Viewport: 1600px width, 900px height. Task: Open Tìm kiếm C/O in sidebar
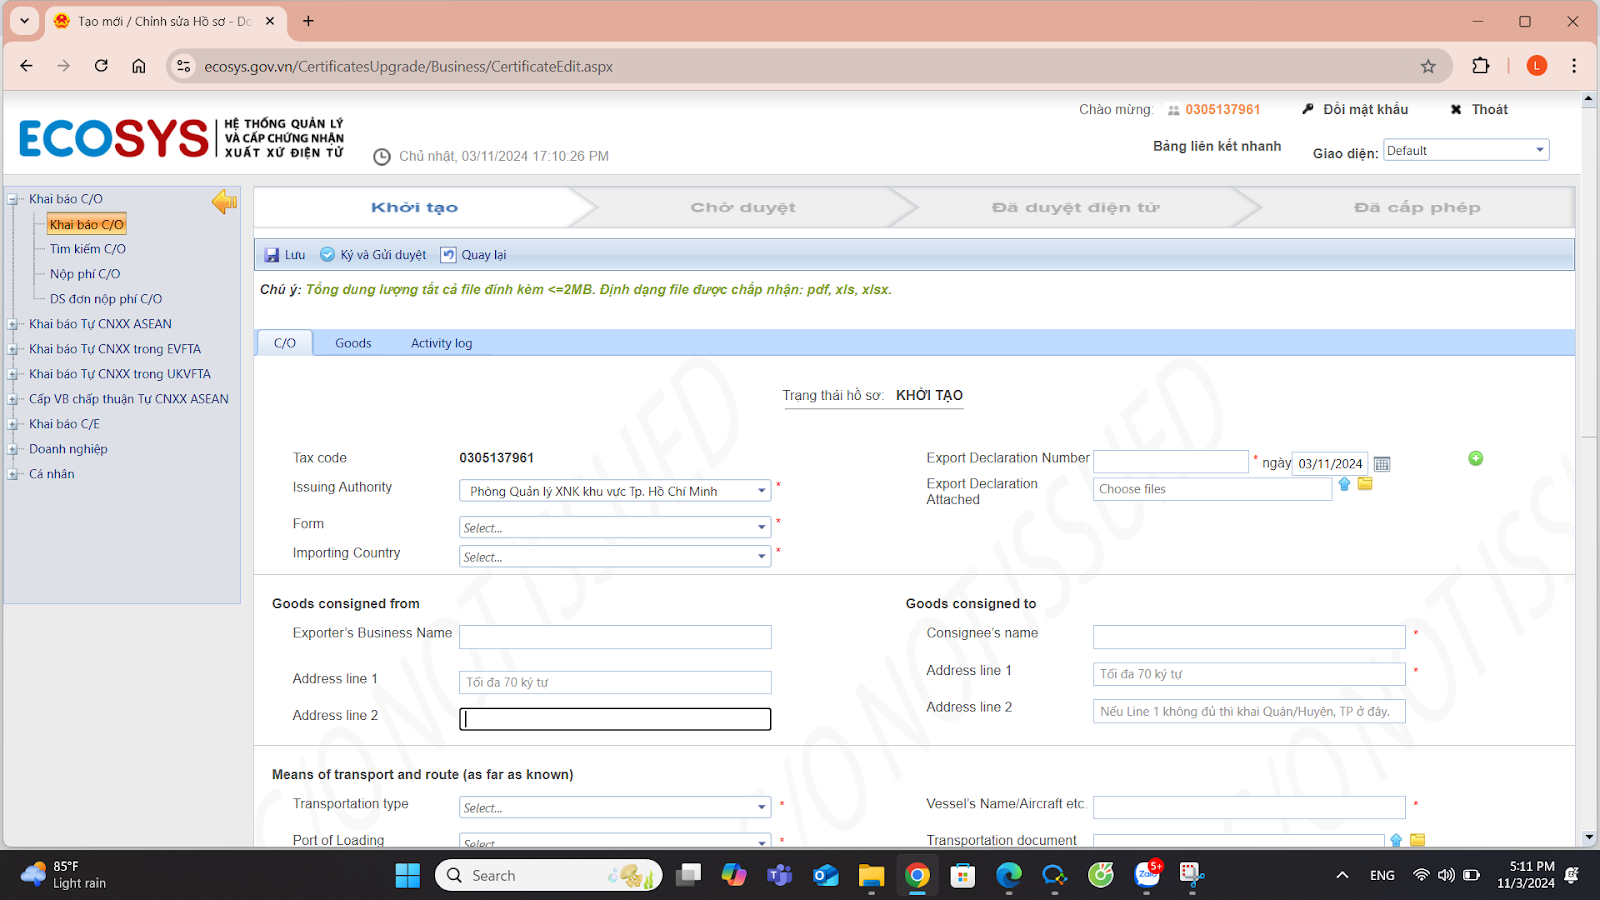[88, 249]
